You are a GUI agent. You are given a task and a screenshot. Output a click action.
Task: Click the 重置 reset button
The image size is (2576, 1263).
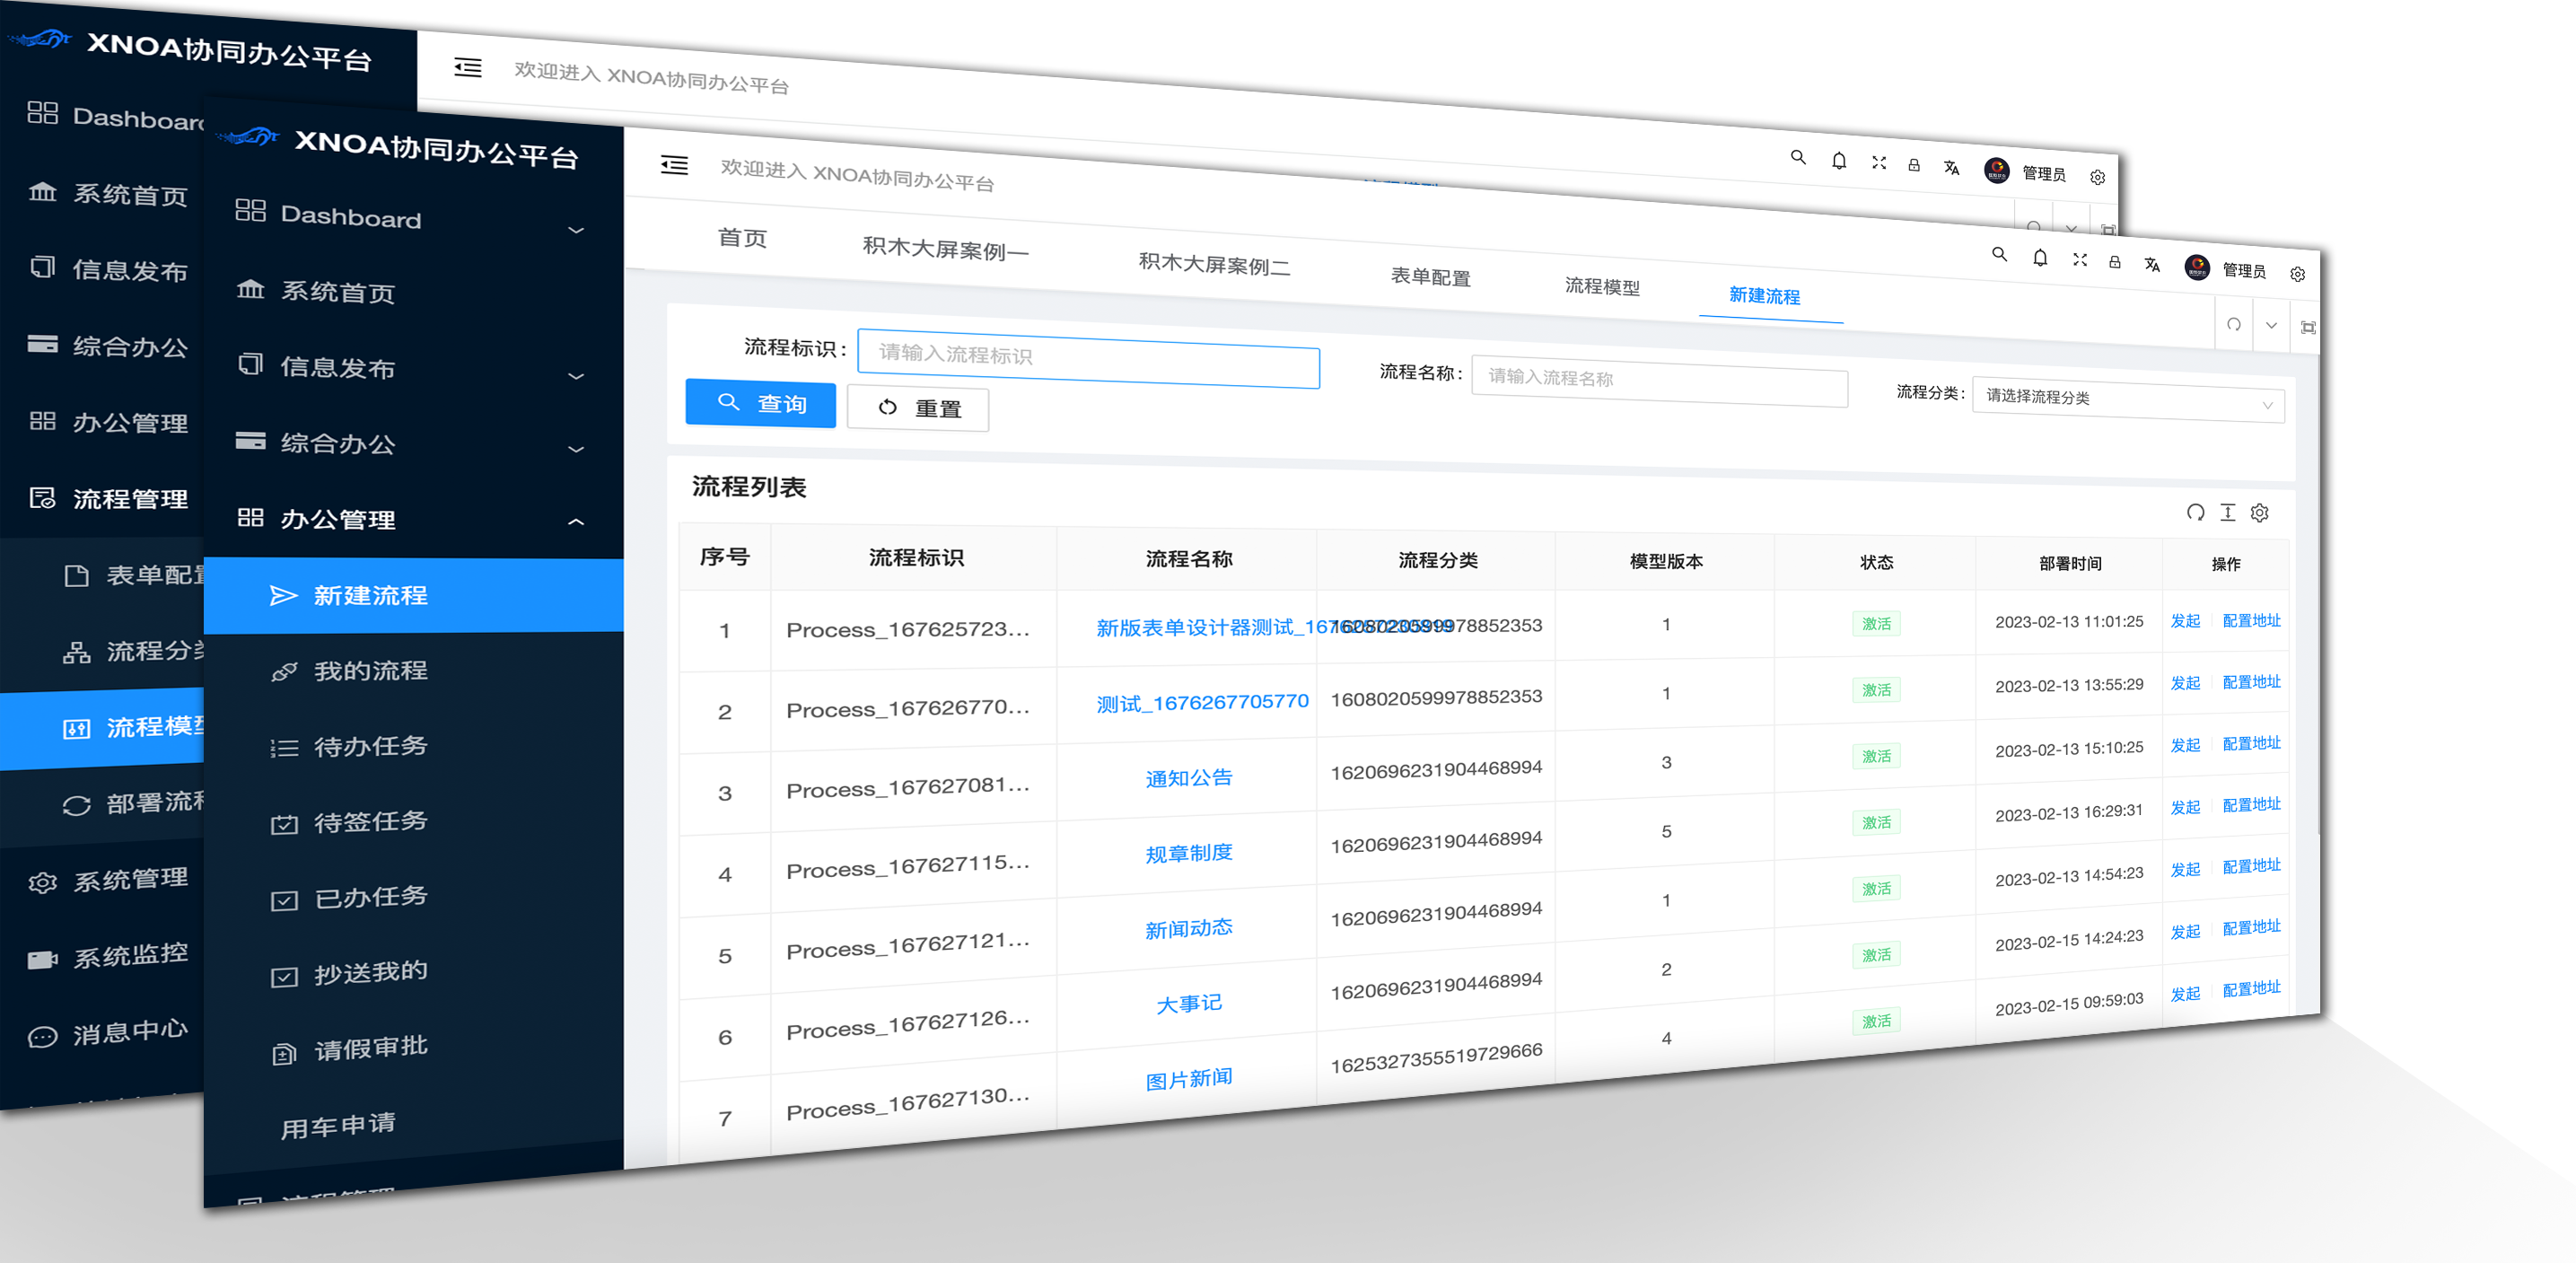pyautogui.click(x=918, y=408)
